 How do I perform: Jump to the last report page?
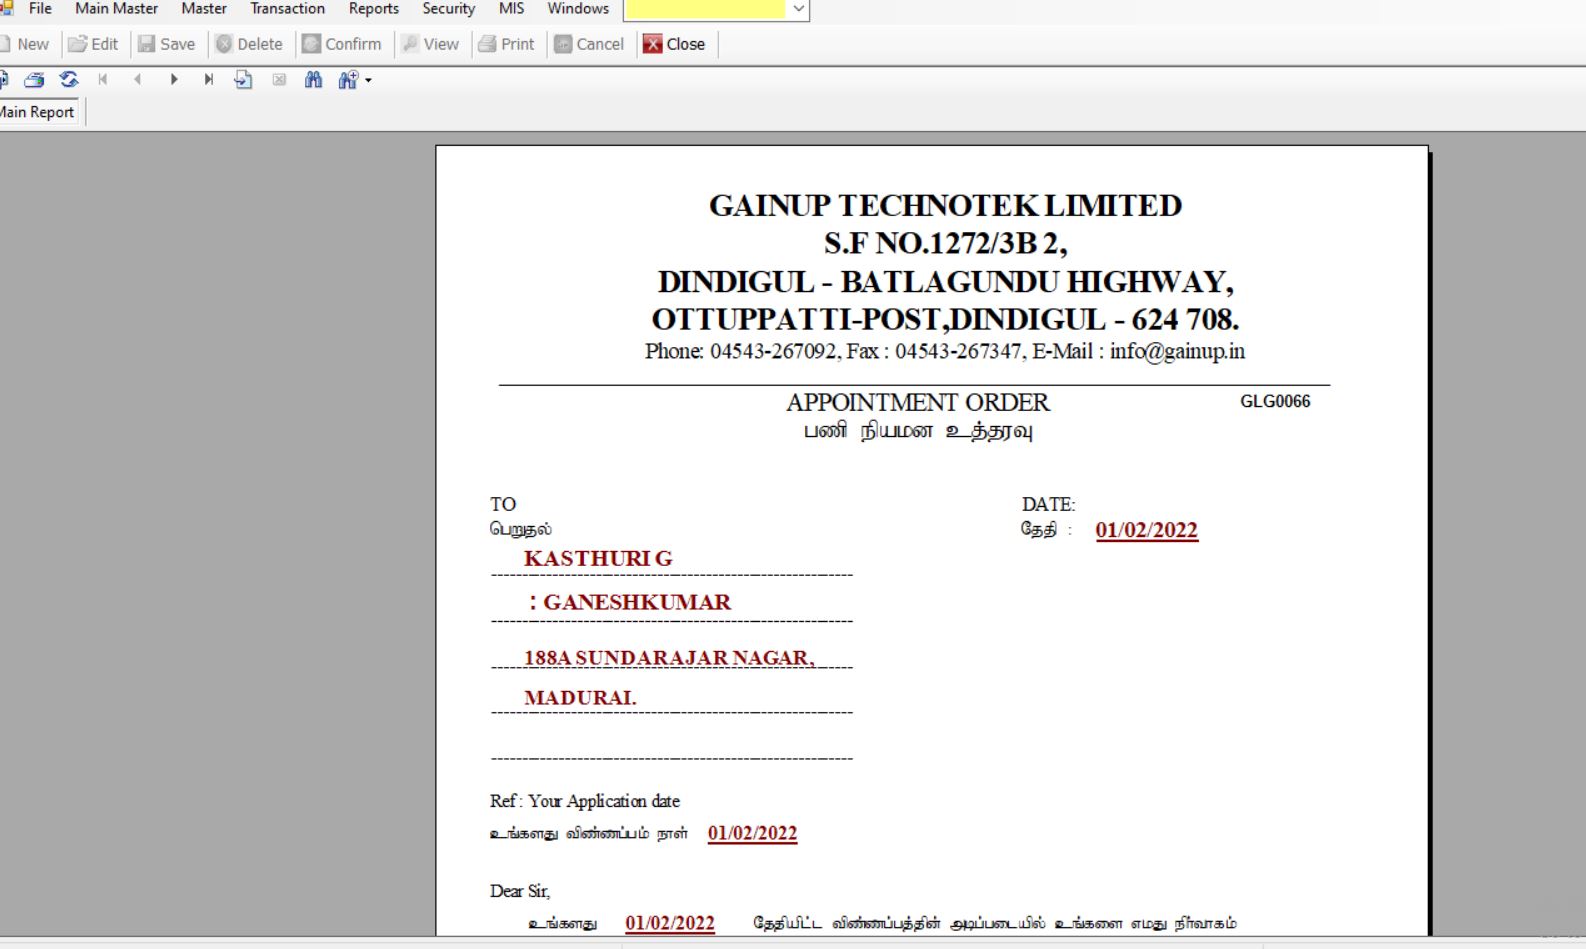pos(208,80)
